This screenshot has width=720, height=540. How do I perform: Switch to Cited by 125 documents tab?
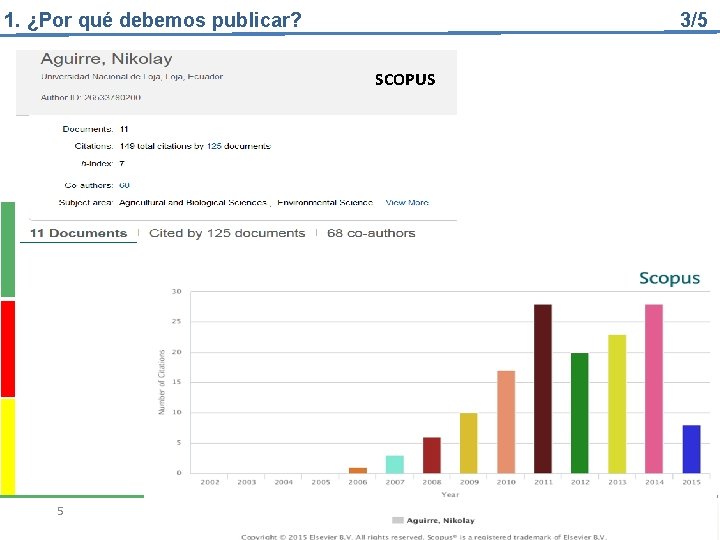point(227,233)
